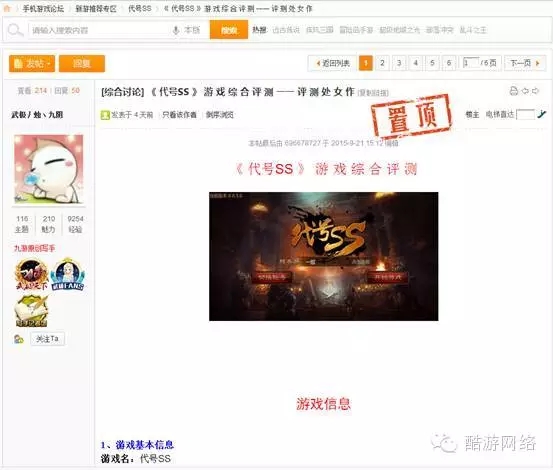Go to page 2 of thread

382,63
